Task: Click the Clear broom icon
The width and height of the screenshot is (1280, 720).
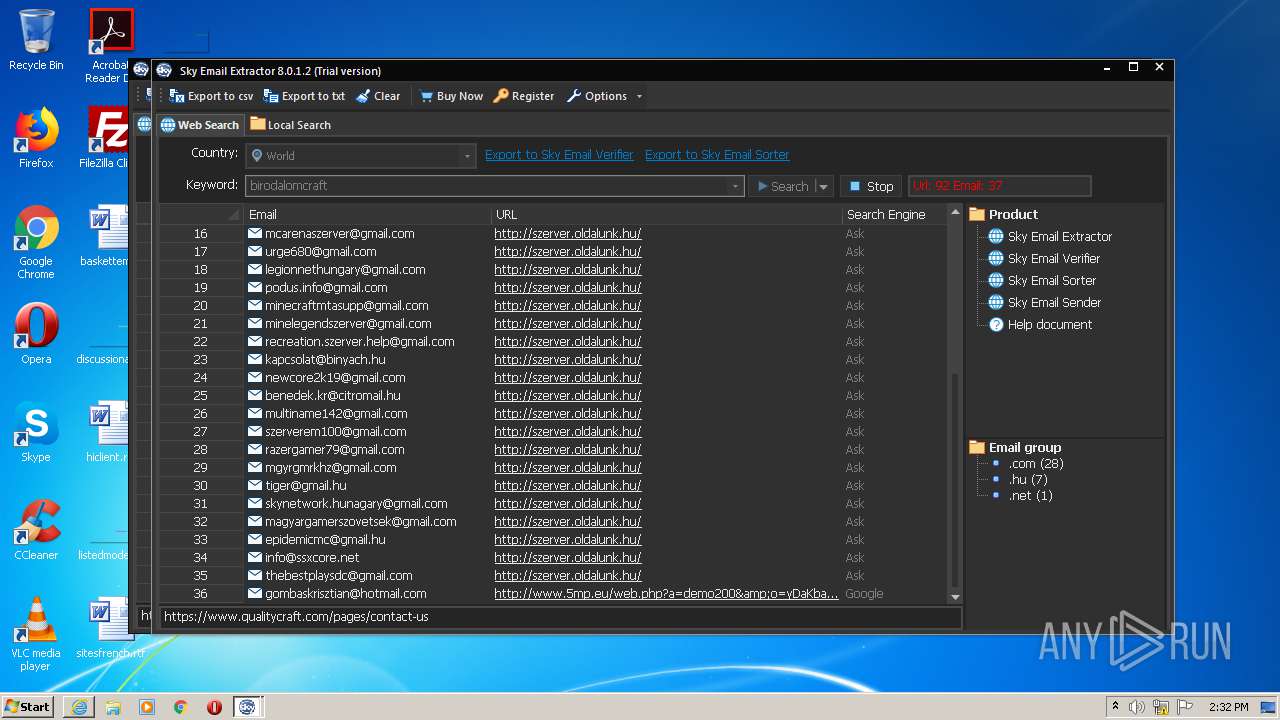Action: (x=363, y=96)
